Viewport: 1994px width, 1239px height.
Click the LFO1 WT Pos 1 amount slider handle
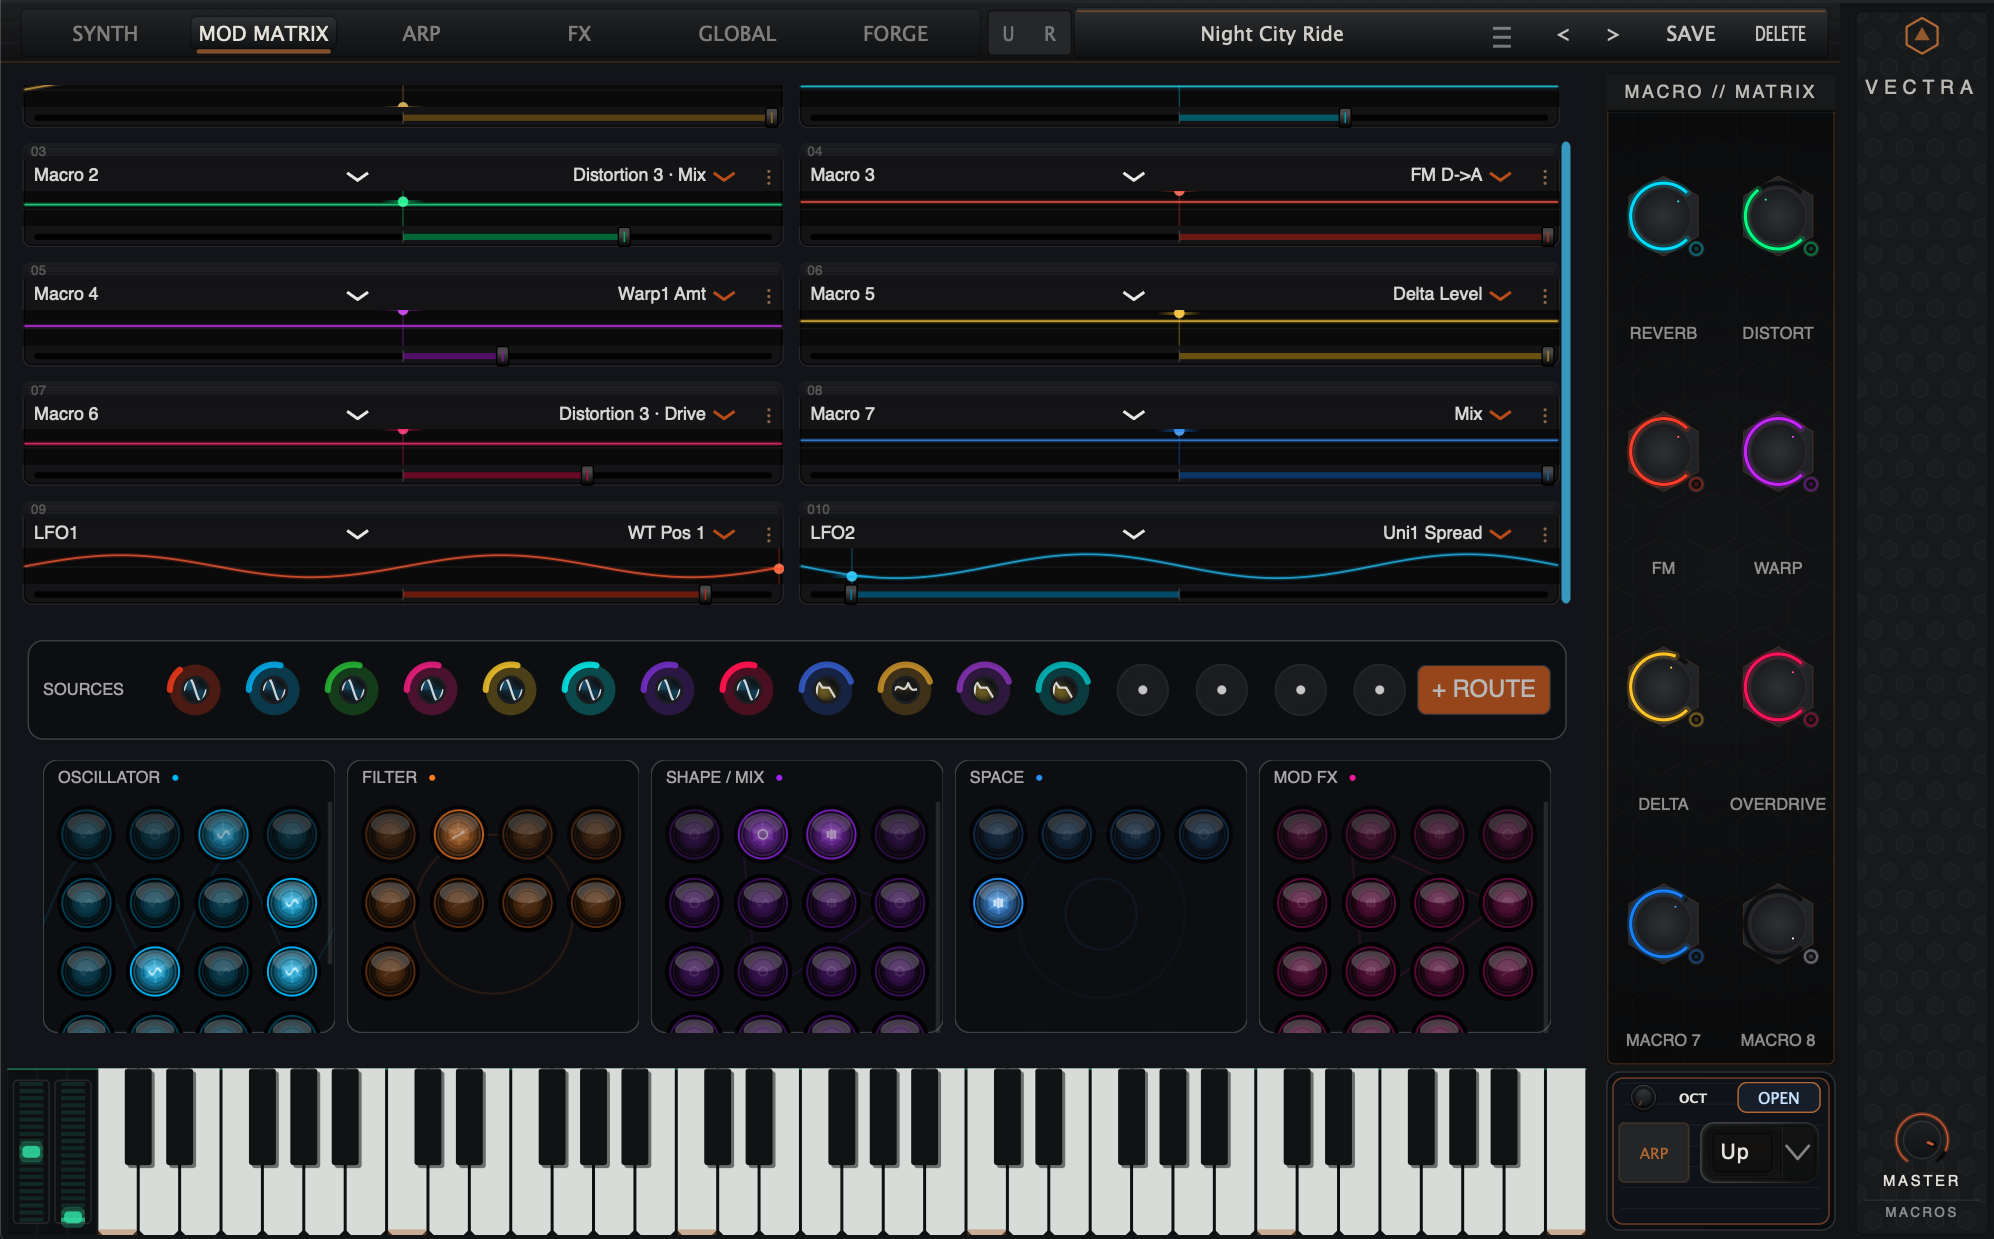click(705, 594)
